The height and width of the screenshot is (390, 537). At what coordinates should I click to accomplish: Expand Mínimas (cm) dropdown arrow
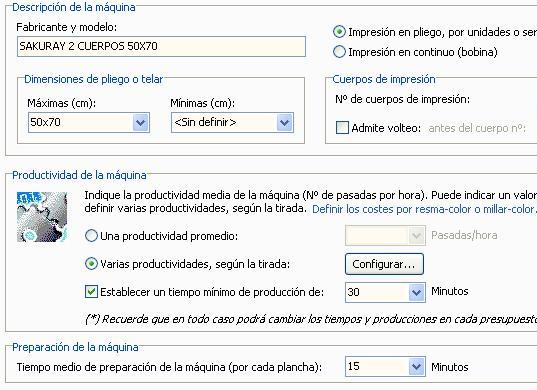pyautogui.click(x=285, y=122)
